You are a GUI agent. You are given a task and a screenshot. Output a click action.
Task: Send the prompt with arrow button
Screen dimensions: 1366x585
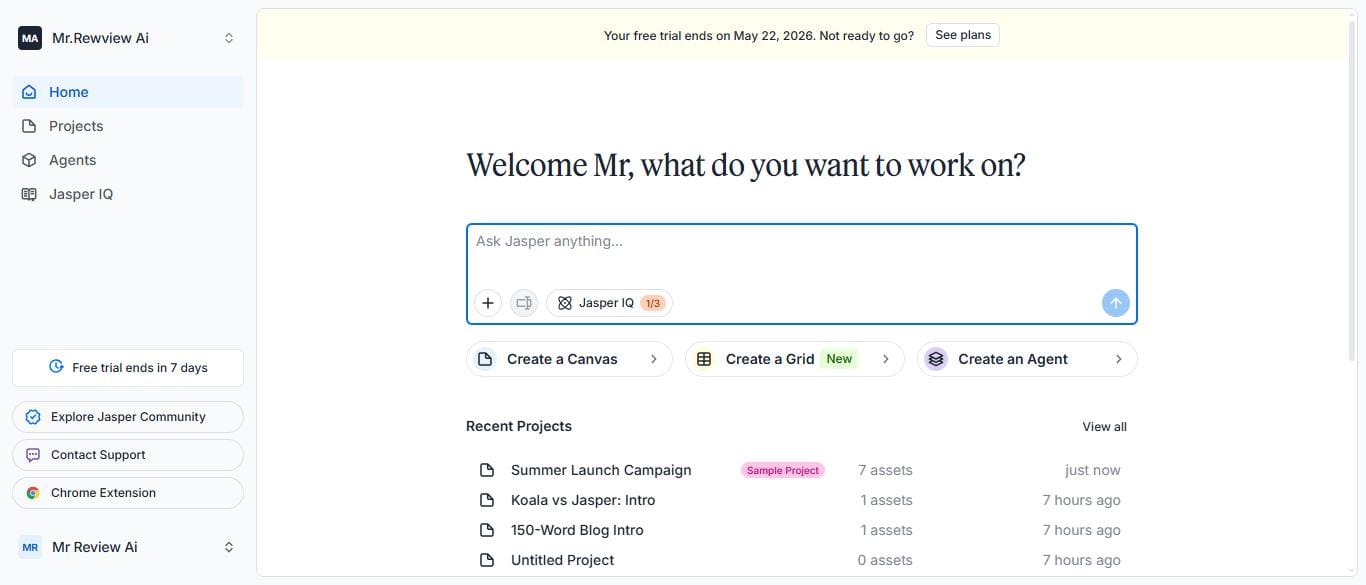1116,303
